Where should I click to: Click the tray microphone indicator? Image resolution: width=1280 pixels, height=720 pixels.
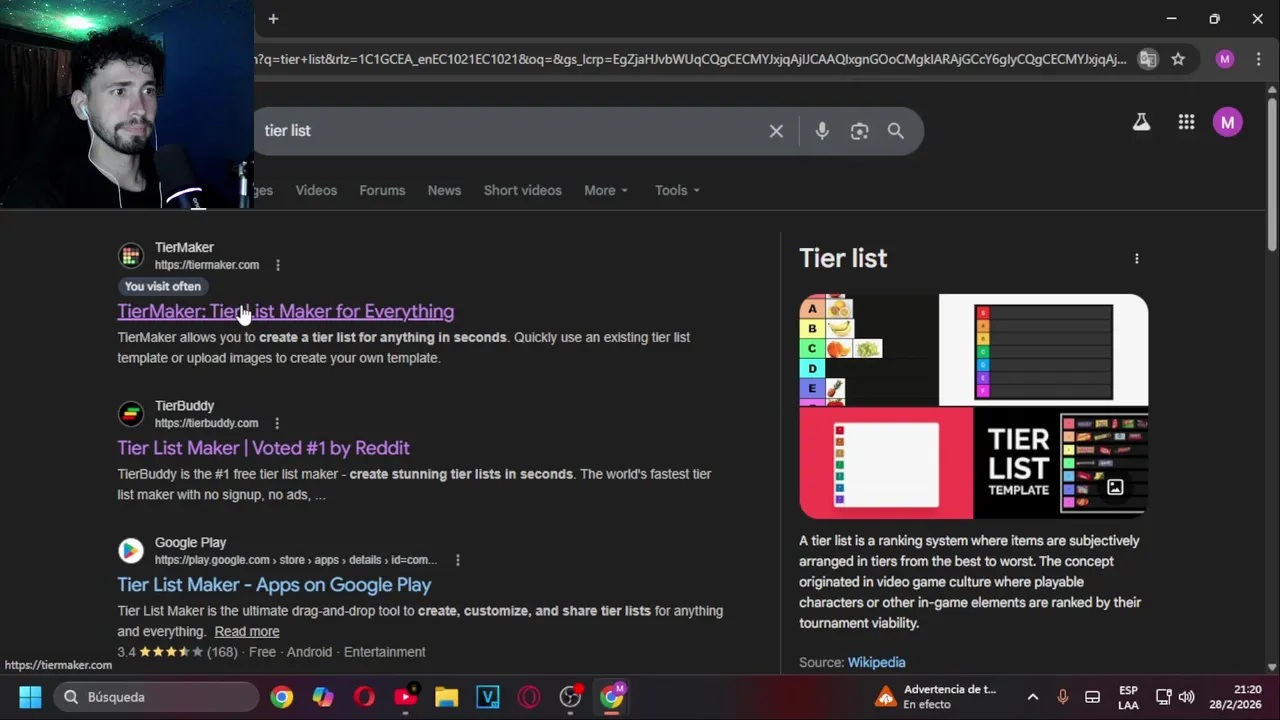[x=1063, y=697]
